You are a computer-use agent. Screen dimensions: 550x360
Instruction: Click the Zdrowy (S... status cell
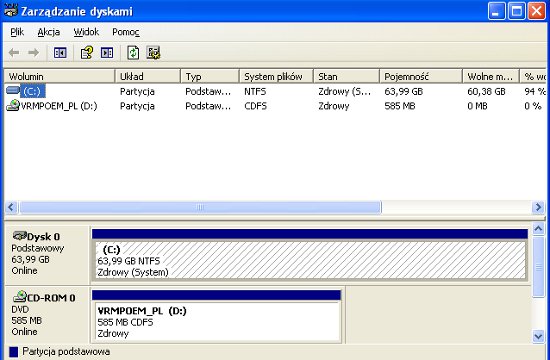[344, 92]
